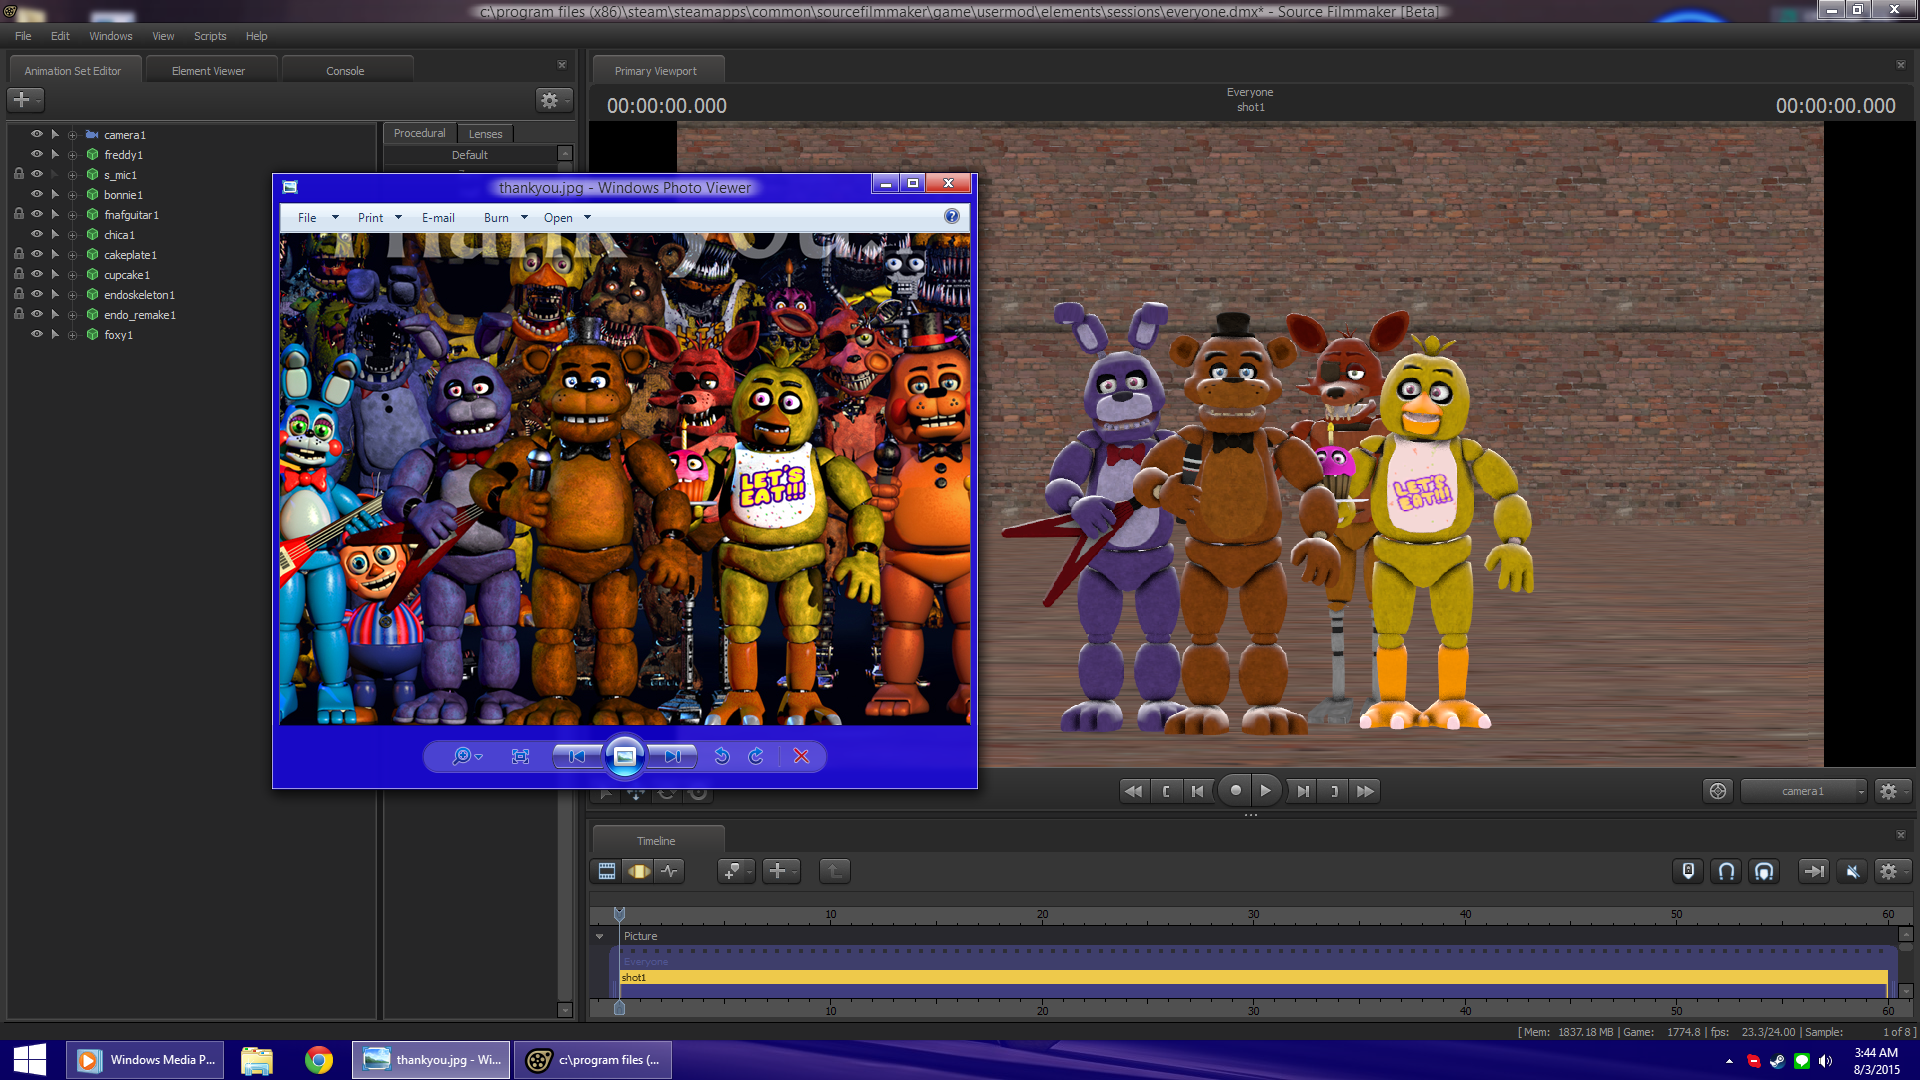The image size is (1920, 1080).
Task: Toggle the timeline audio mute icon
Action: (1852, 871)
